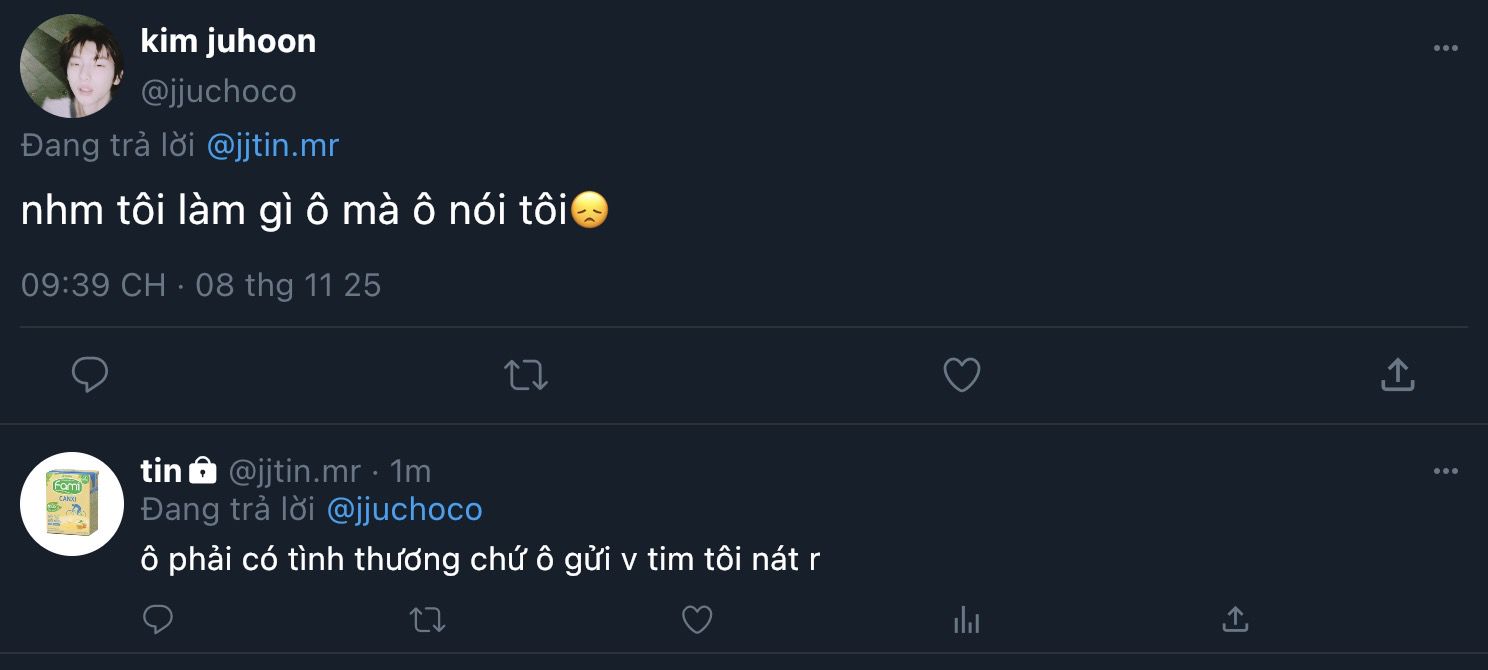Open the @jjtin.mr mention link

(273, 146)
